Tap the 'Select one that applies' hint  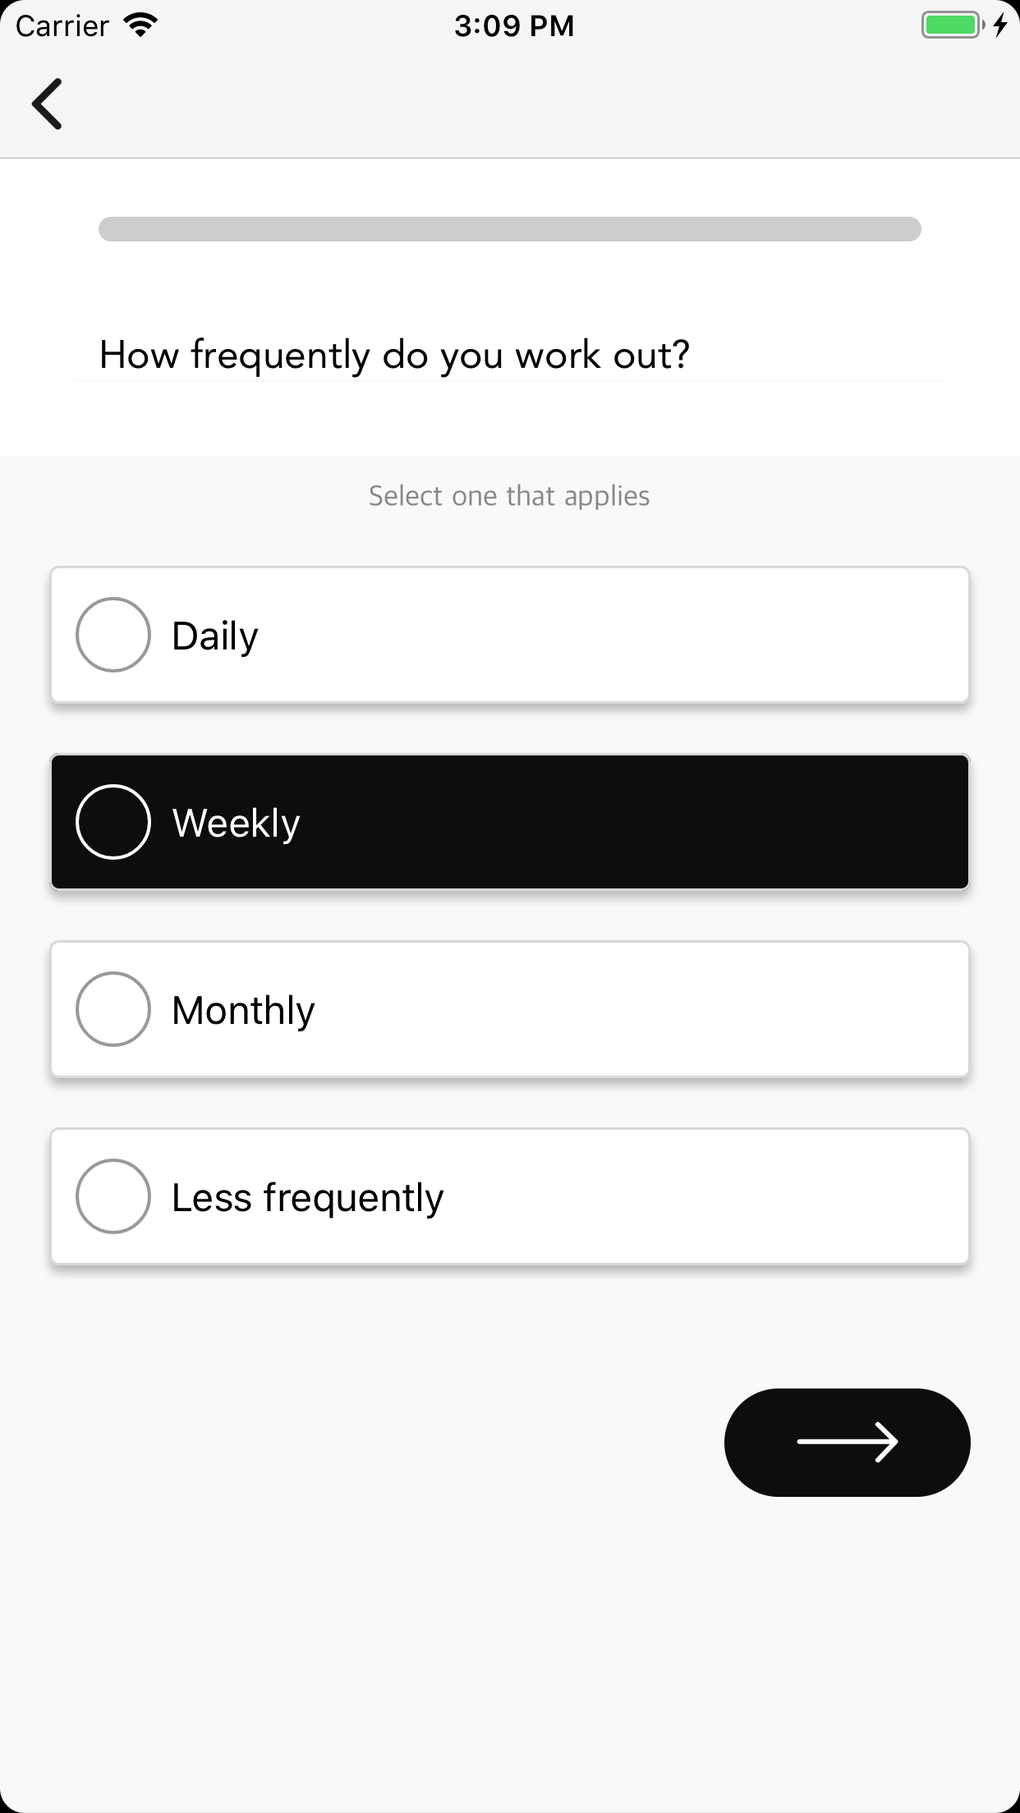[x=509, y=496]
